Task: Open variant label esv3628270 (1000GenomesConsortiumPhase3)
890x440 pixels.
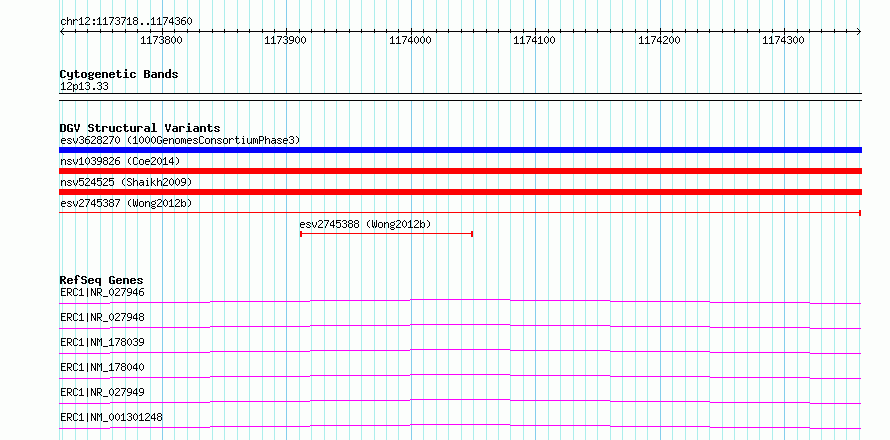Action: 180,140
